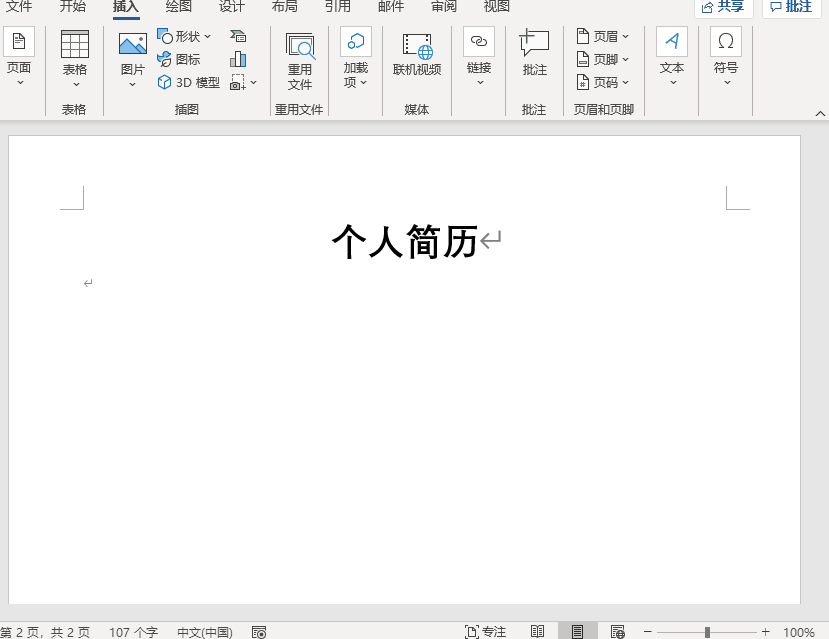Screen dimensions: 829x639
Task: Click the 共享 share button
Action: tap(722, 6)
